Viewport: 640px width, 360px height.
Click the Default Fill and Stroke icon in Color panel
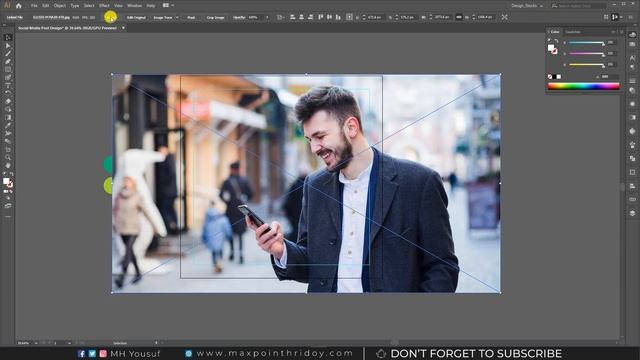tap(550, 41)
